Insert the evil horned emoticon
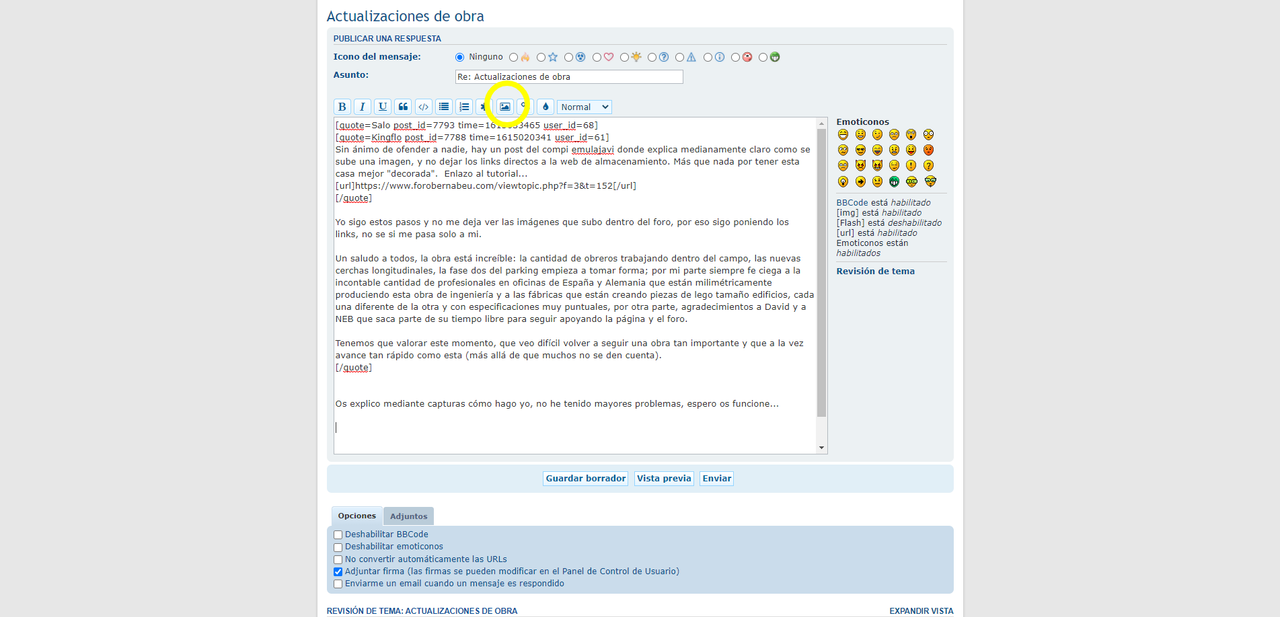 coord(861,165)
